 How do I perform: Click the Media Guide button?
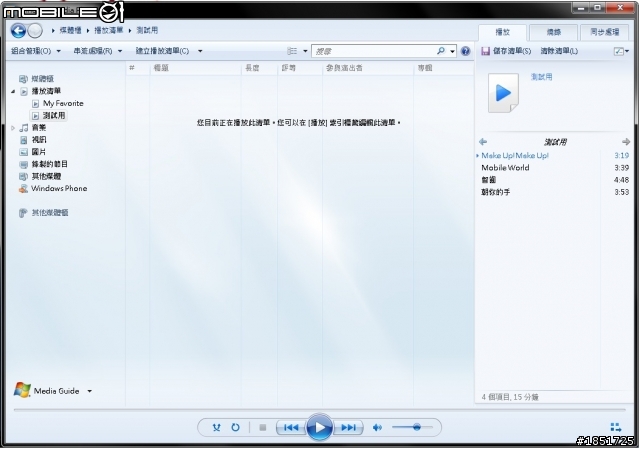coord(56,391)
